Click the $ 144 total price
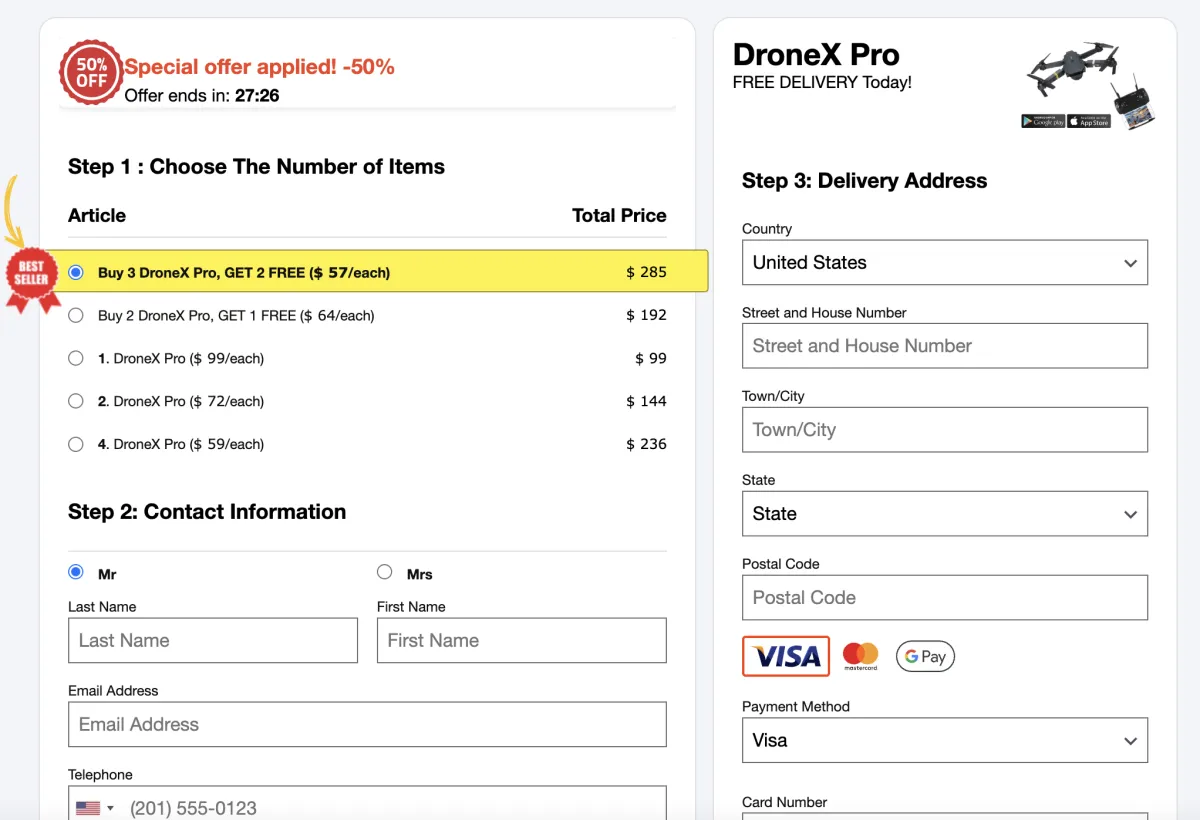The height and width of the screenshot is (820, 1200). [646, 401]
